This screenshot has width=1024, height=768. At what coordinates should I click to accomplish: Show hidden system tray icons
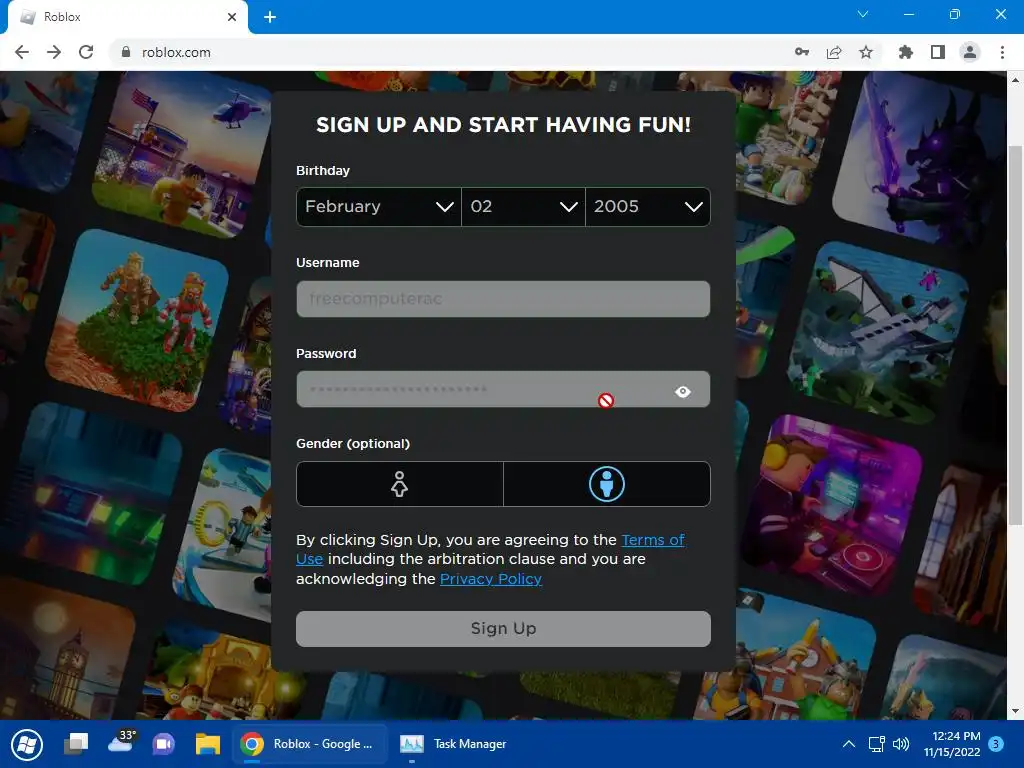(849, 744)
